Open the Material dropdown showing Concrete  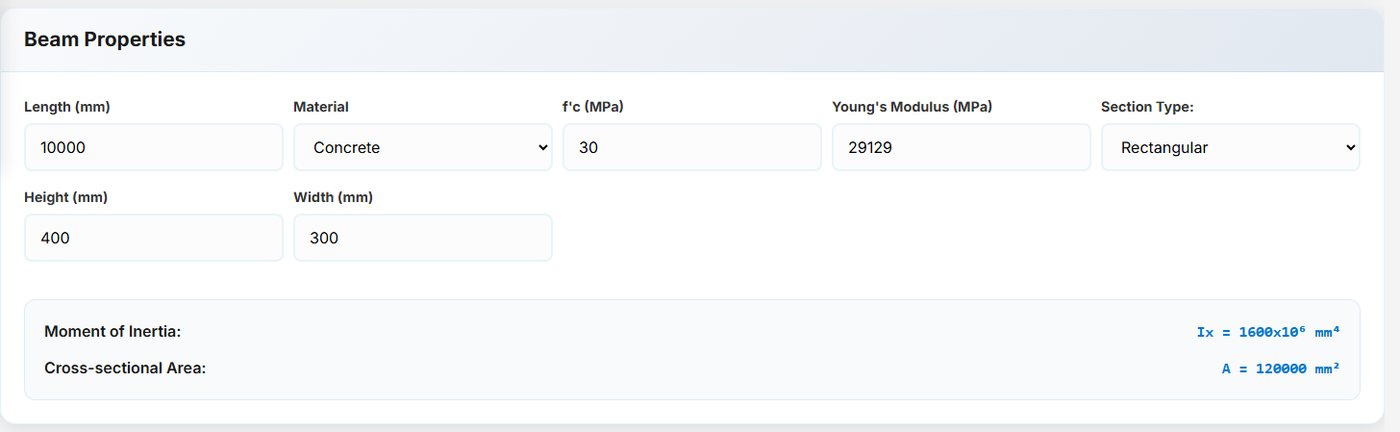tap(423, 147)
